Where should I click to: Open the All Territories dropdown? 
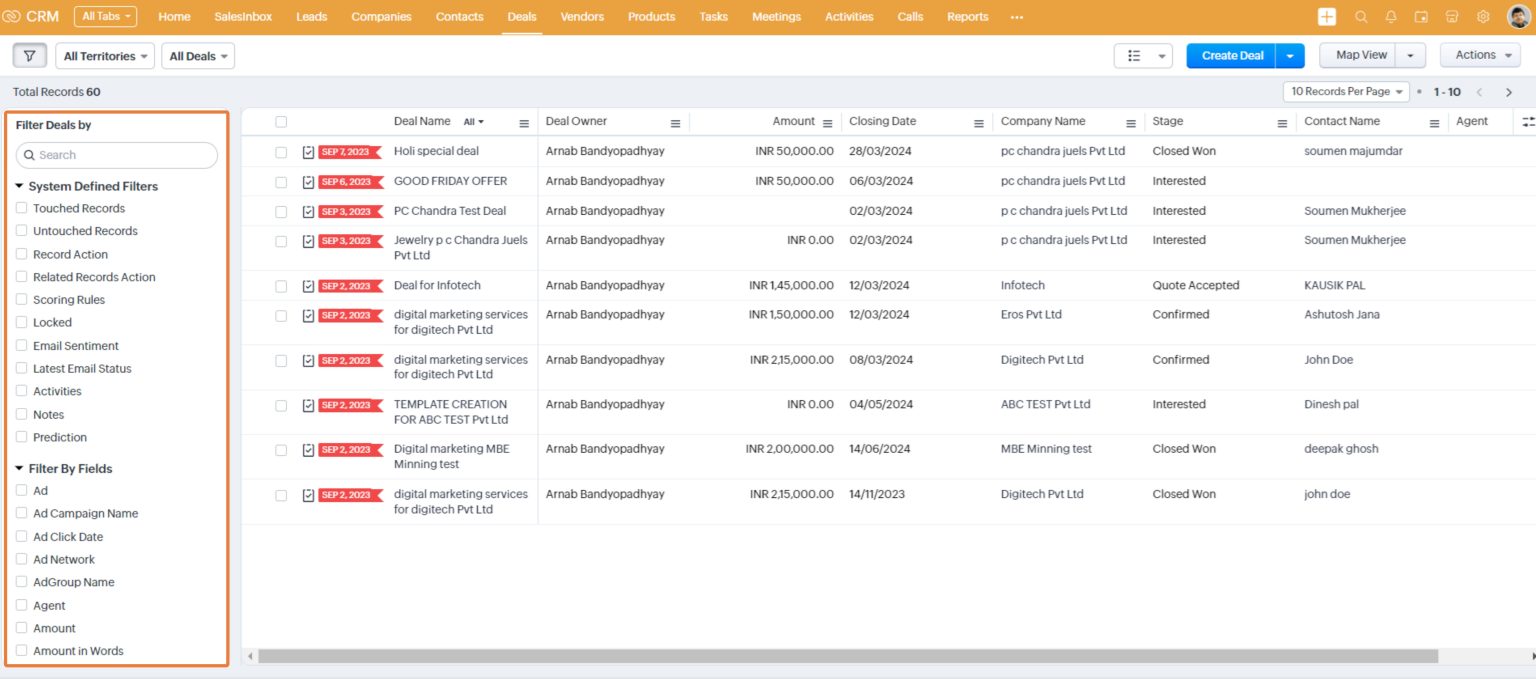coord(104,55)
